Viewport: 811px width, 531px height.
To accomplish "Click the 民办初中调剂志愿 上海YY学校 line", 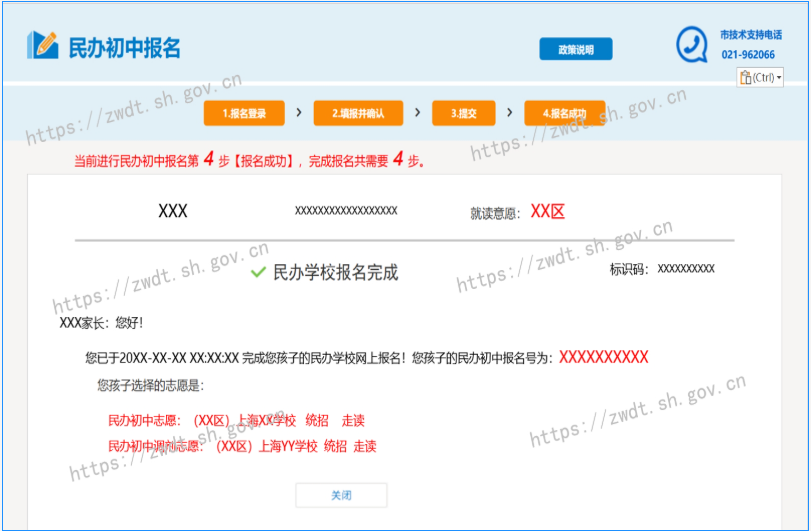I will 242,446.
